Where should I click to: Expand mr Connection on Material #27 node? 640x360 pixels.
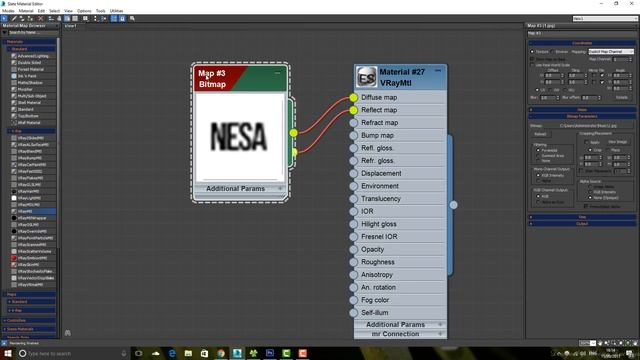point(440,334)
